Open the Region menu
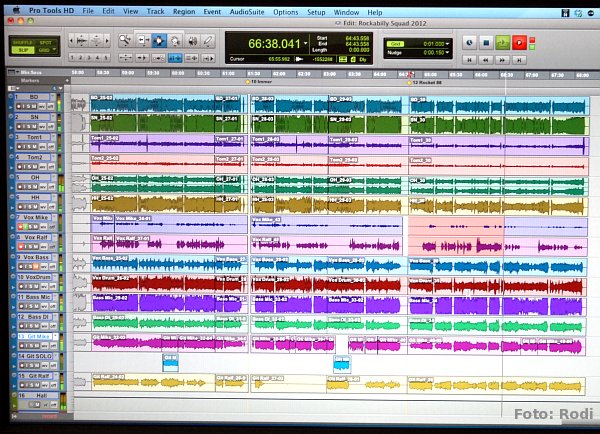The image size is (600, 434). pyautogui.click(x=184, y=11)
